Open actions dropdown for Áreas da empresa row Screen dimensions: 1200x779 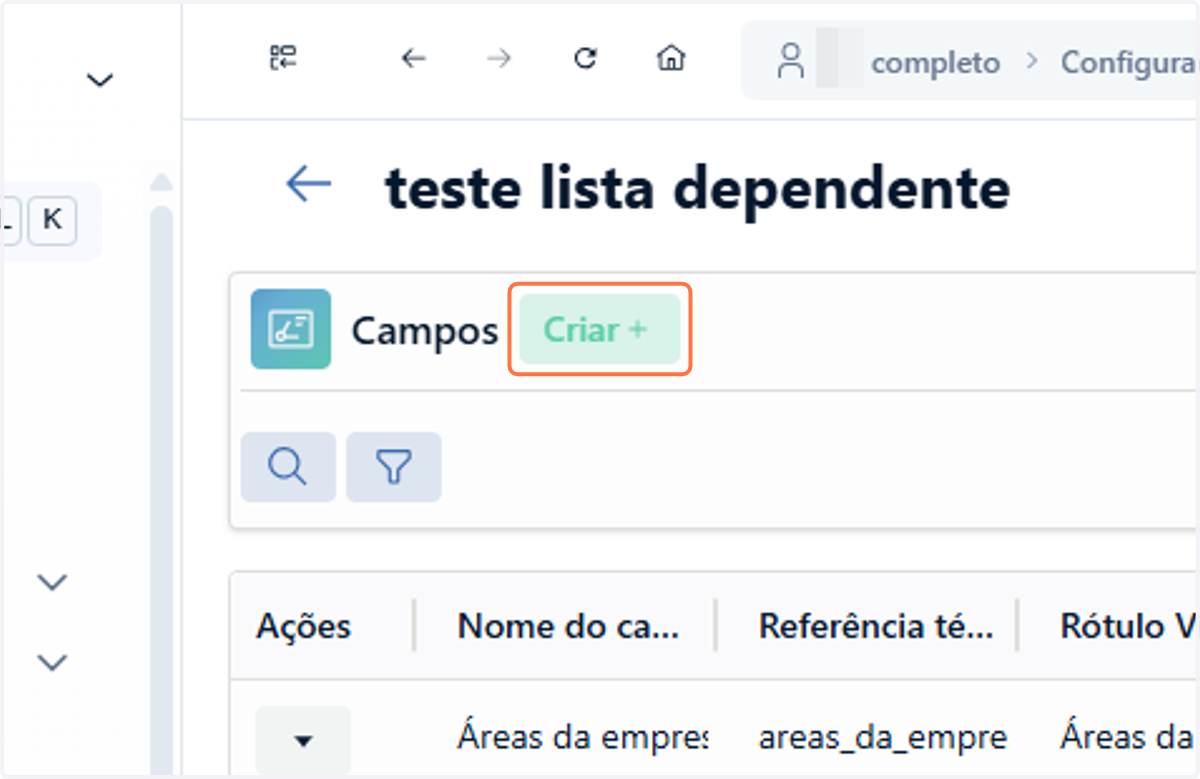pyautogui.click(x=303, y=740)
